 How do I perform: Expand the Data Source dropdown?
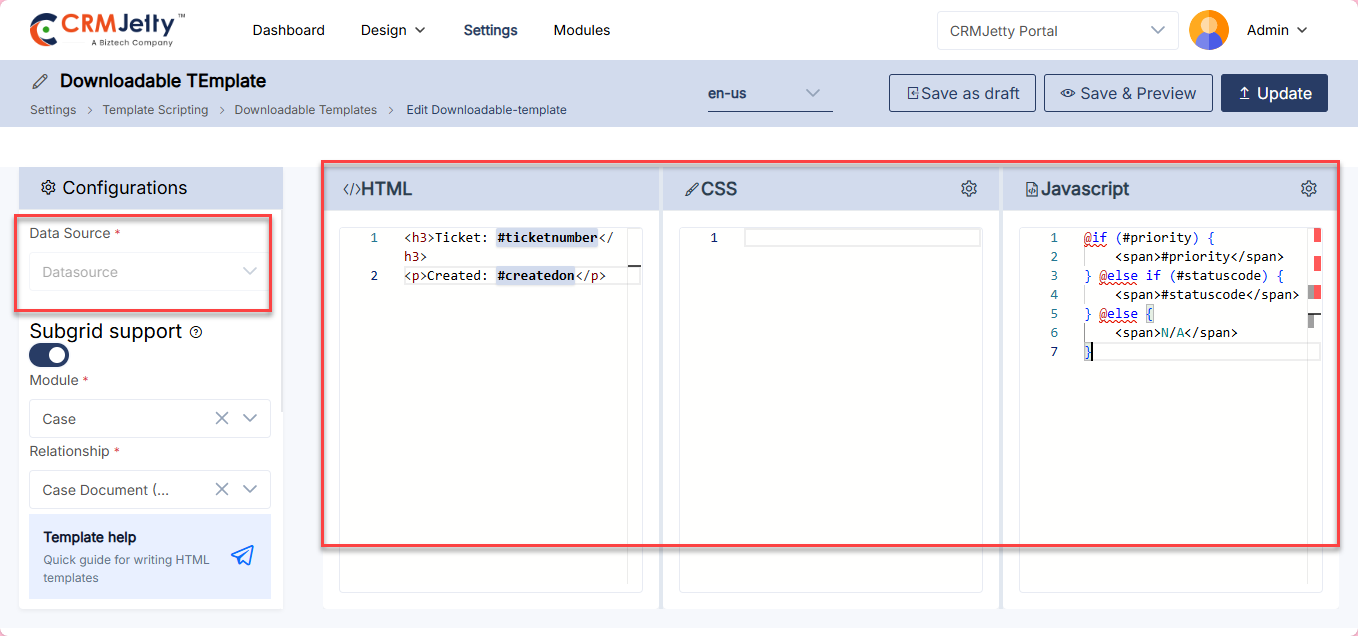pyautogui.click(x=150, y=272)
